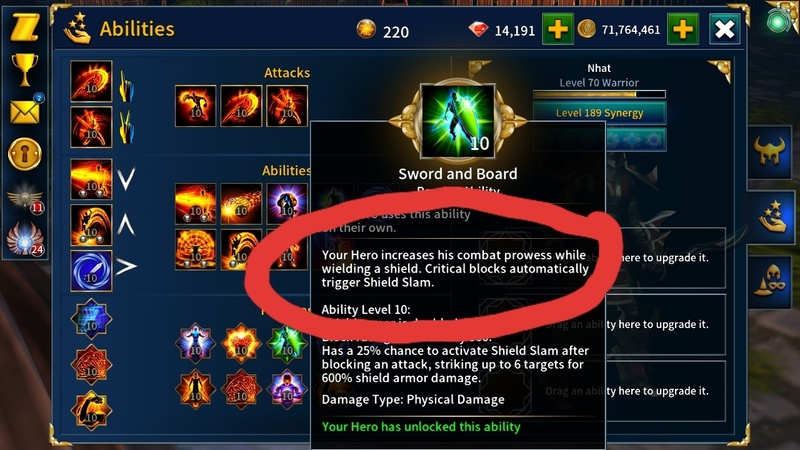
Task: Close the Abilities window with X
Action: coord(724,30)
